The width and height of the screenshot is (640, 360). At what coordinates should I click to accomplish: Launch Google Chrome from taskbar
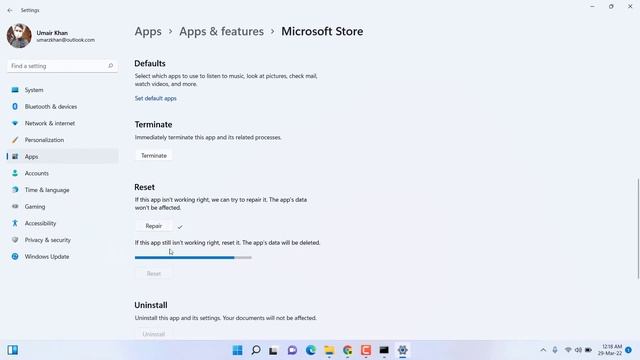347,350
